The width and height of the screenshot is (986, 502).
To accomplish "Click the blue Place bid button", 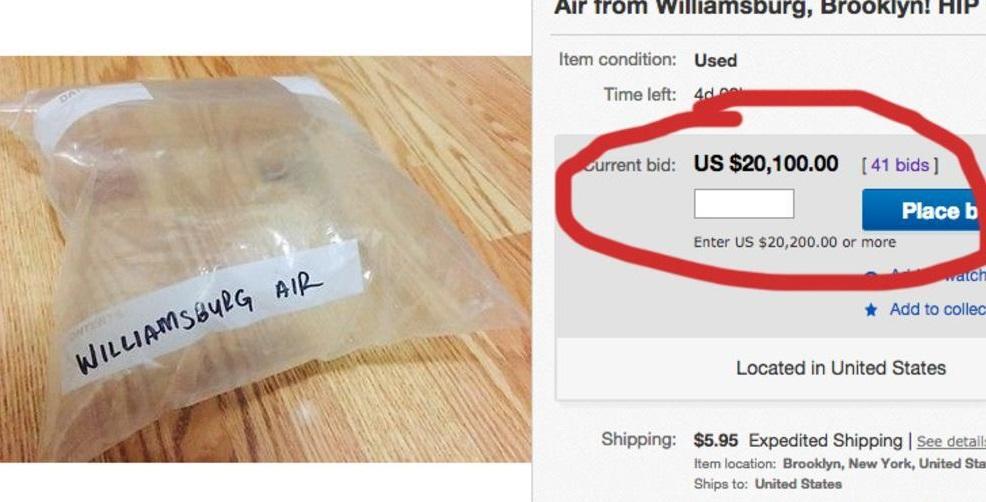I will (x=924, y=209).
